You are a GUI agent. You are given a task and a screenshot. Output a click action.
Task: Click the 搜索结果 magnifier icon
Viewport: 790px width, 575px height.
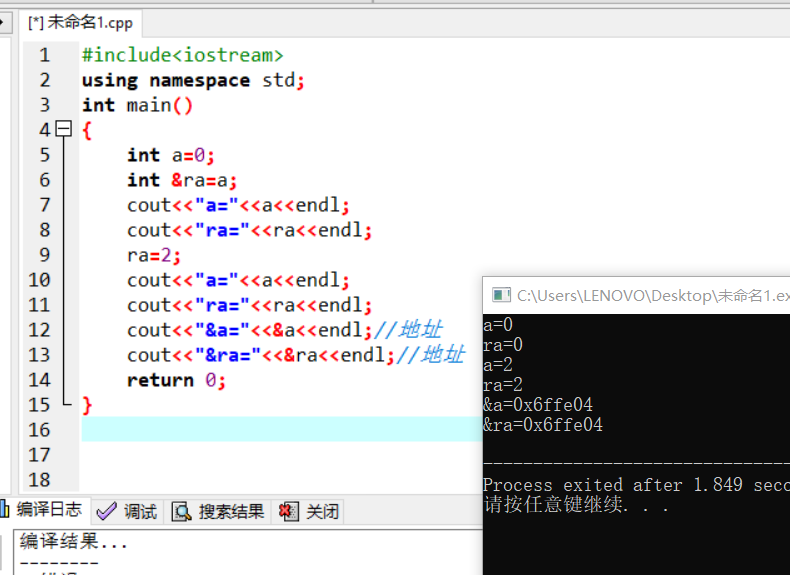(181, 512)
